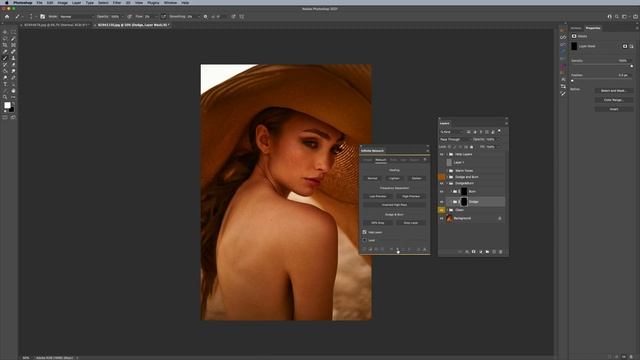This screenshot has width=640, height=360.
Task: Expand the Clean layer group
Action: (447, 210)
